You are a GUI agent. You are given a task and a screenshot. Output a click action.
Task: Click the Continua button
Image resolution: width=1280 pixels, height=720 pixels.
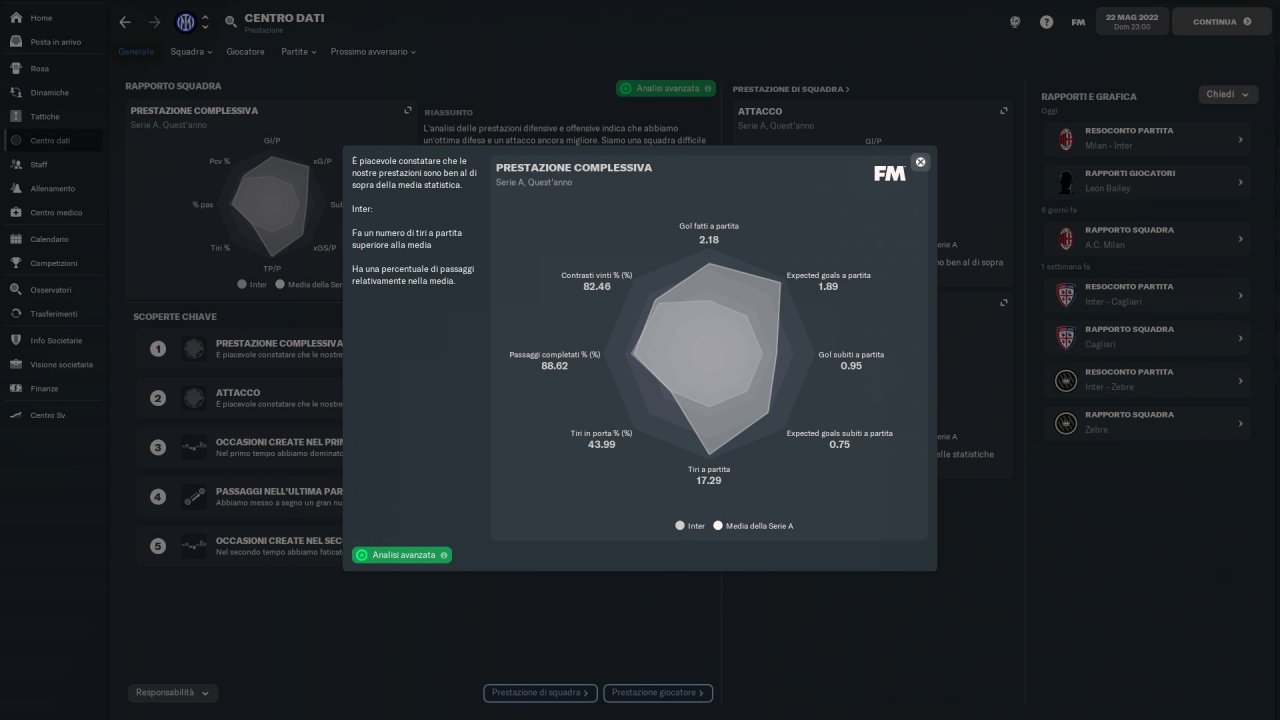1221,22
